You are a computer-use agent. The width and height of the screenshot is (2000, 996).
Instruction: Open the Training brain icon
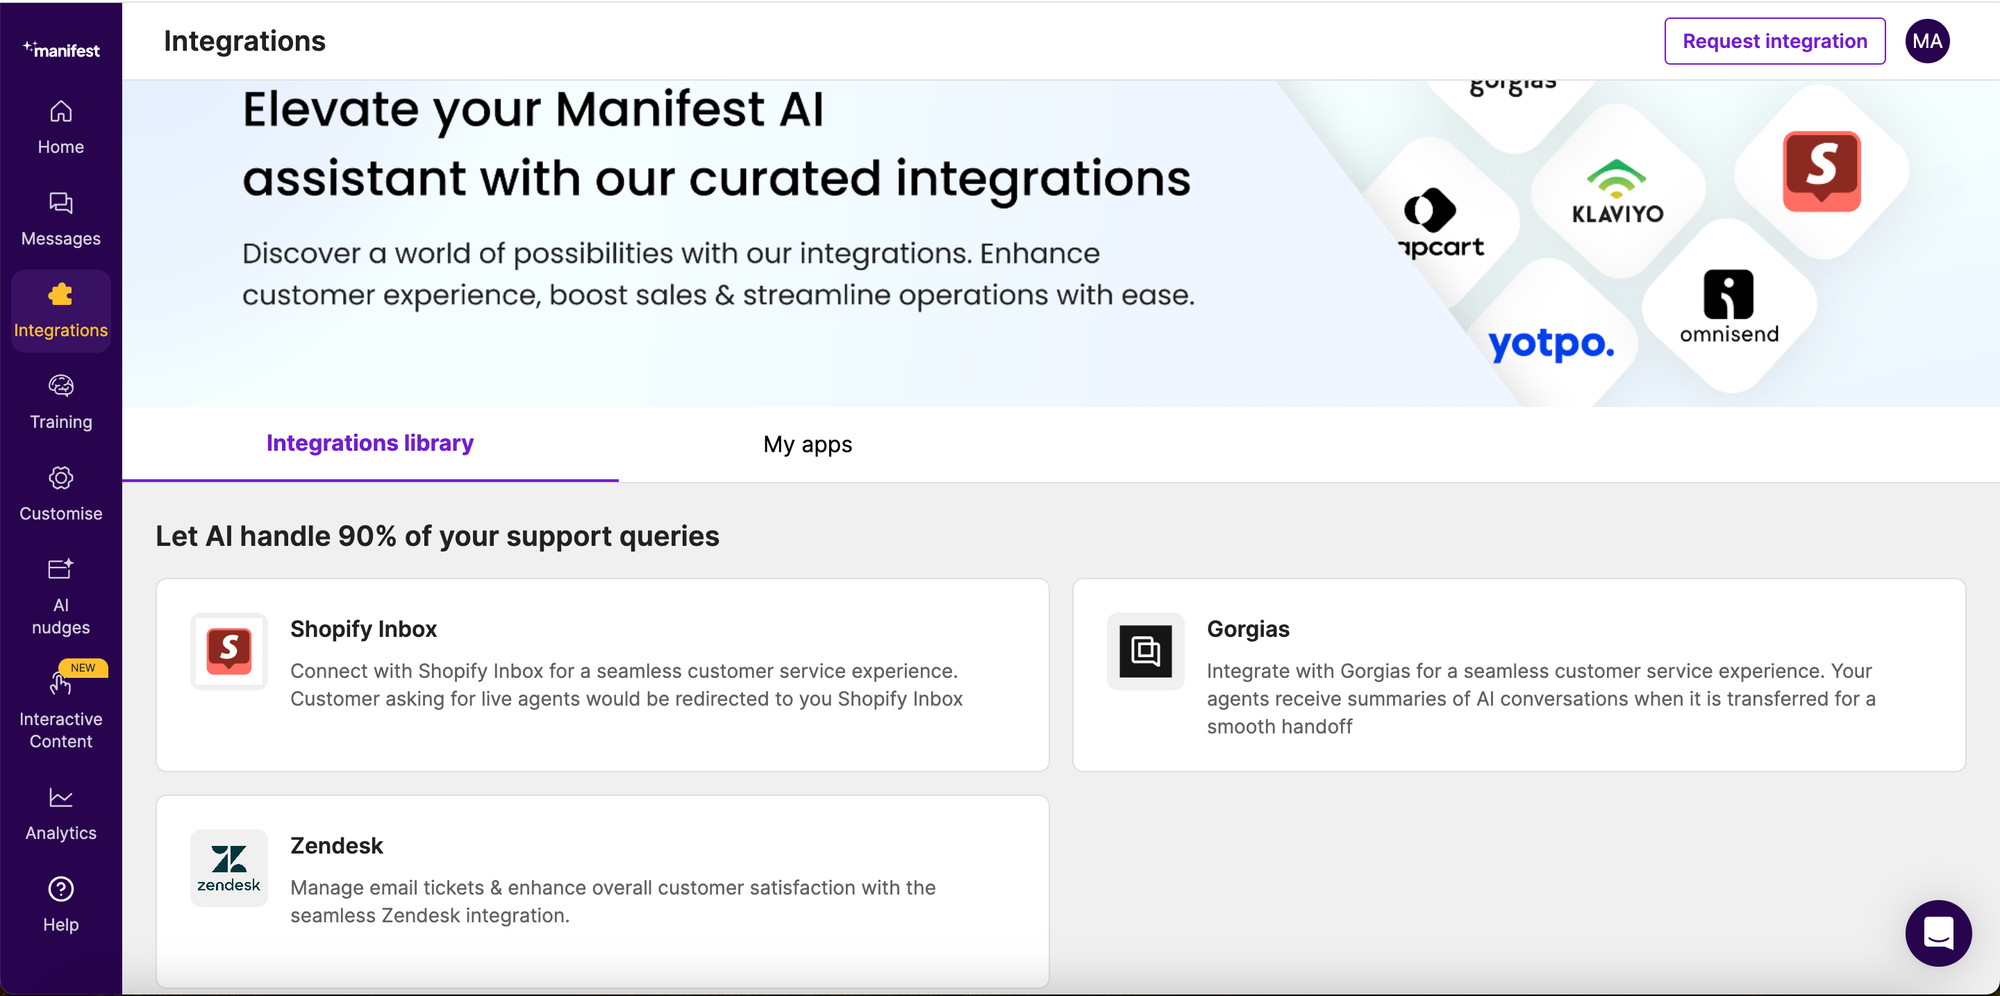click(60, 387)
